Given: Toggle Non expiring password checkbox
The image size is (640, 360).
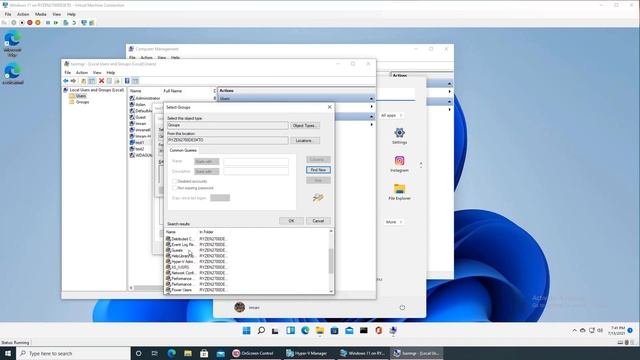Looking at the screenshot, I should [x=174, y=188].
